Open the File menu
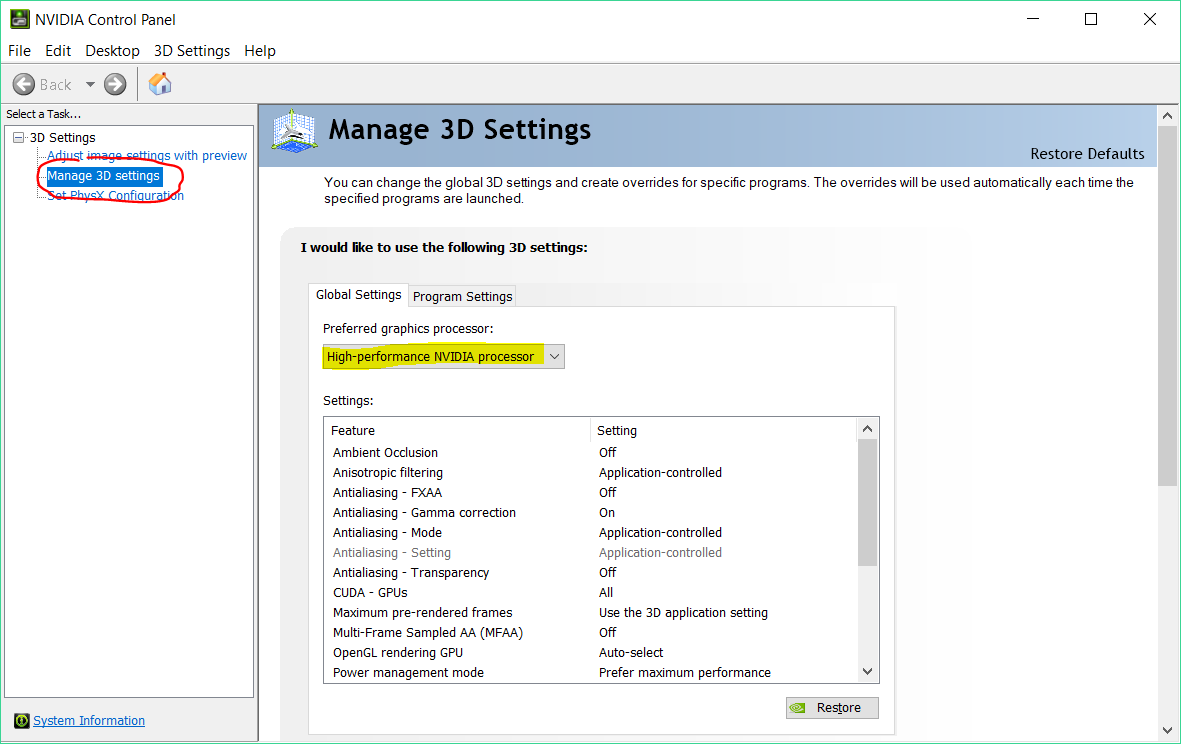Screen dimensions: 1181x744 pyautogui.click(x=20, y=50)
